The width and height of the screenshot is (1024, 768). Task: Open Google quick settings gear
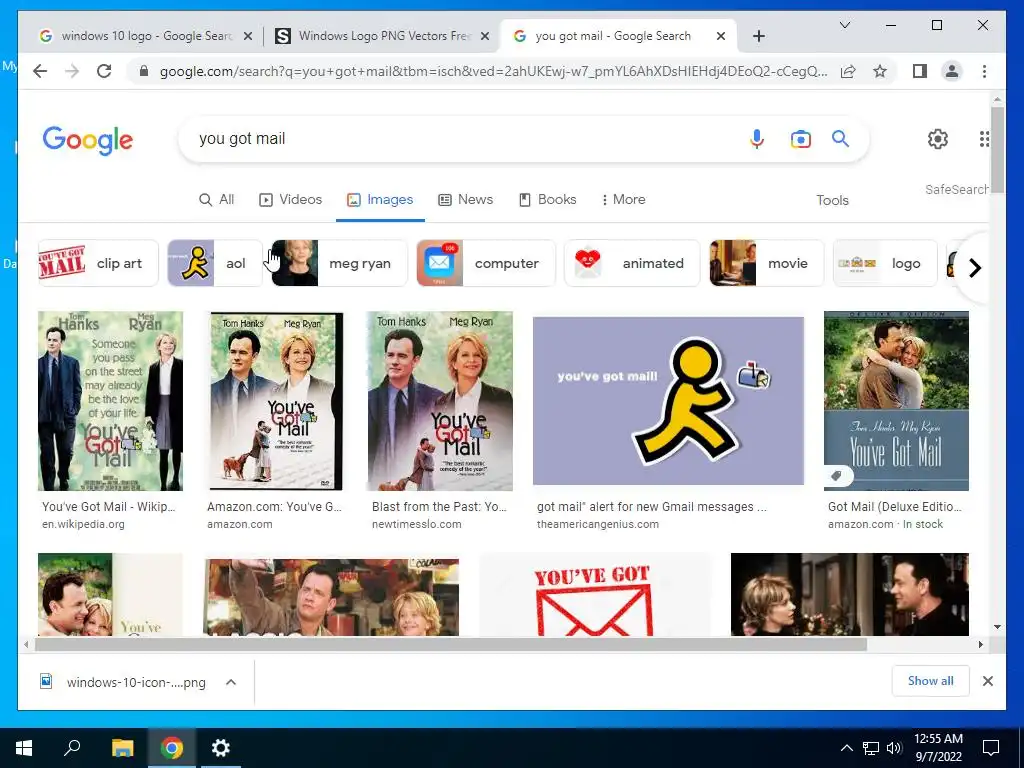(938, 138)
